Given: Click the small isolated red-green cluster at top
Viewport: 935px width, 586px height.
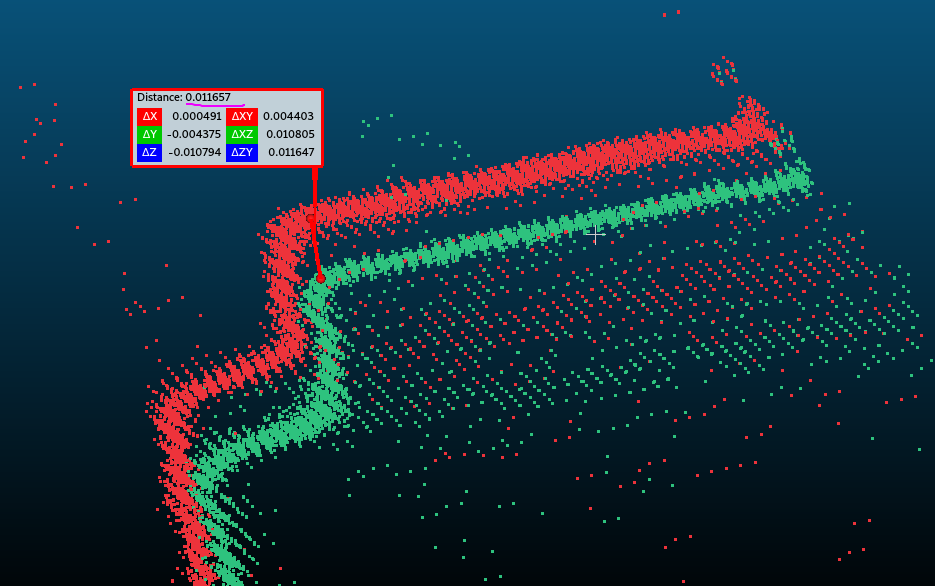Looking at the screenshot, I should click(x=724, y=70).
